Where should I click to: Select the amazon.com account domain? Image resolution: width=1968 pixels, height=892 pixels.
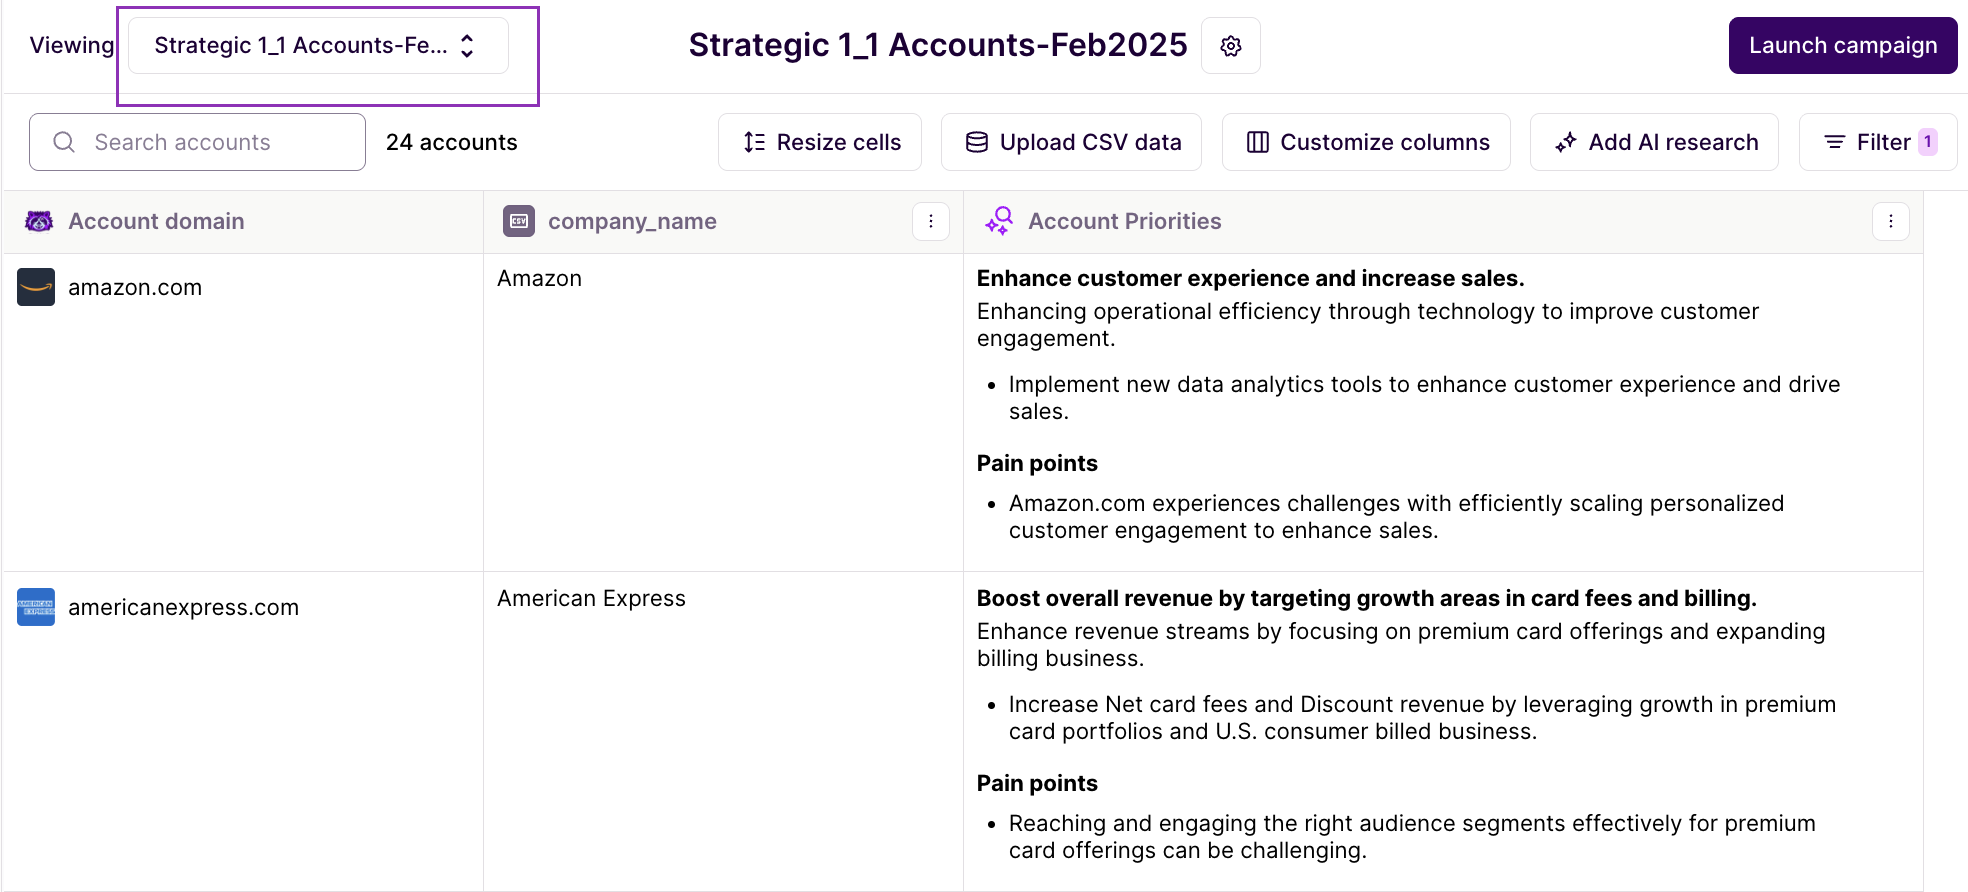(x=135, y=288)
